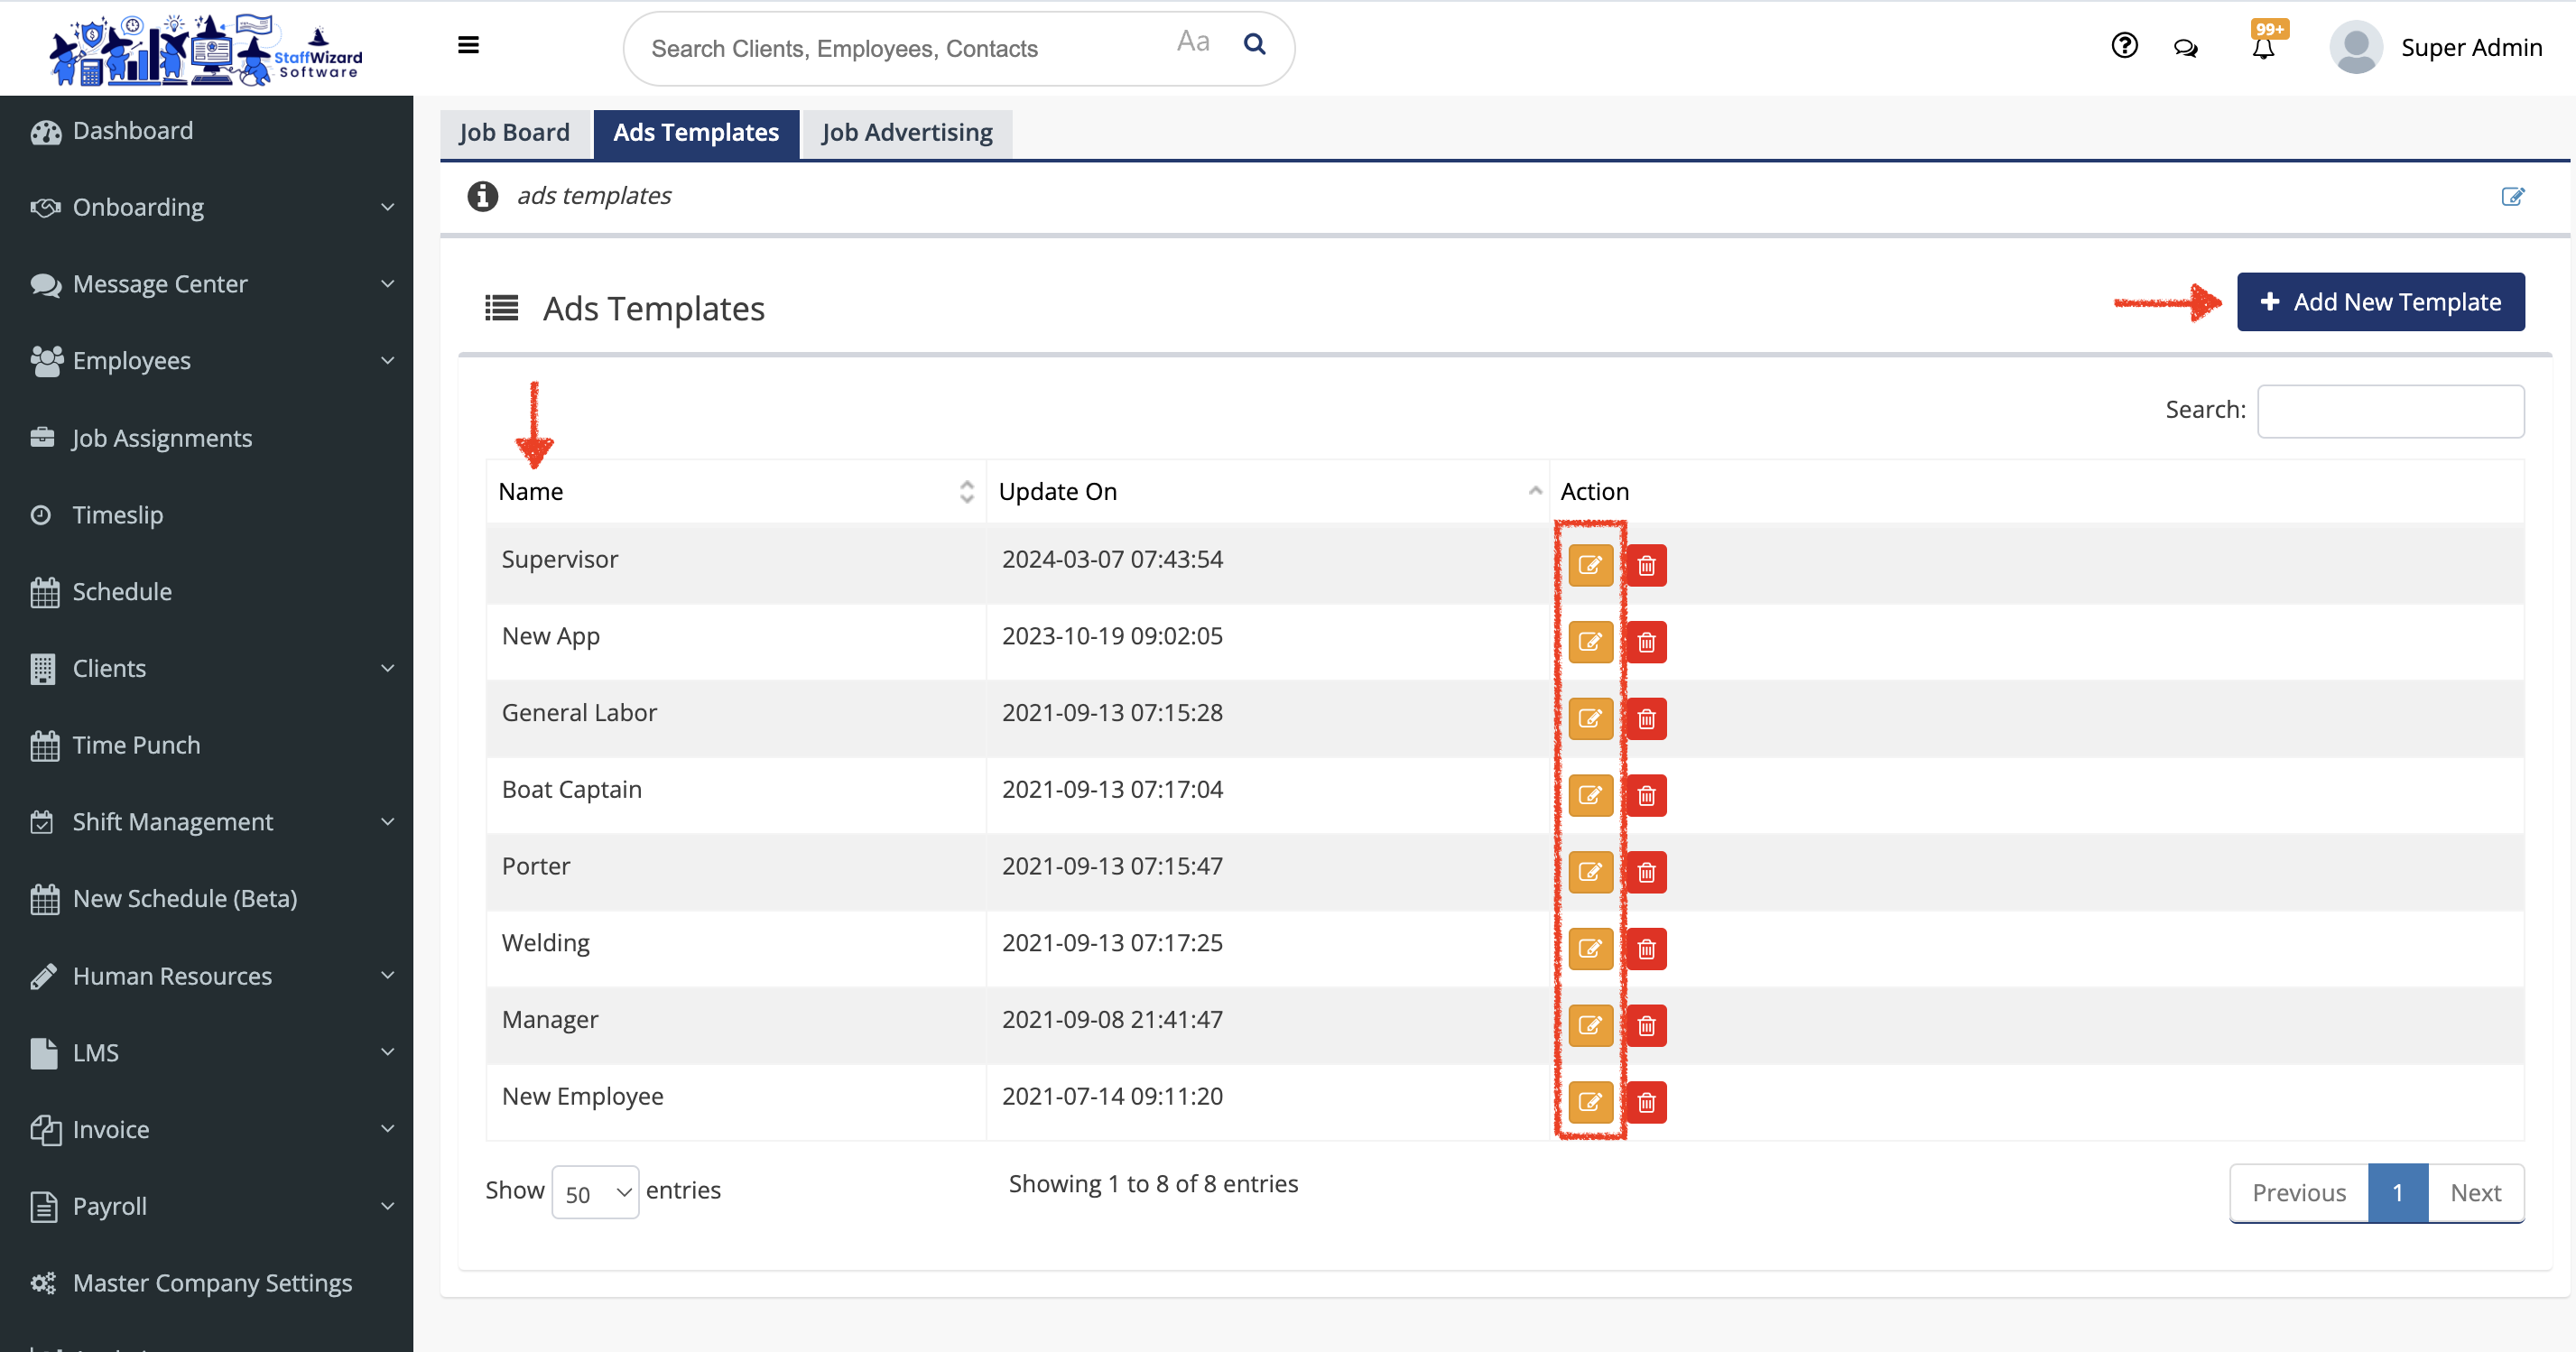Open chat messages icon in header
The image size is (2576, 1352).
[x=2185, y=48]
